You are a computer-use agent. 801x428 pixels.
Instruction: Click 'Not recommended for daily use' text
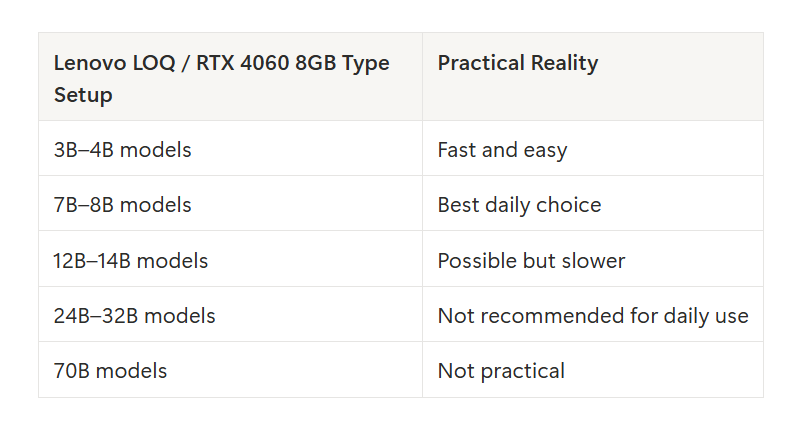[x=593, y=316]
